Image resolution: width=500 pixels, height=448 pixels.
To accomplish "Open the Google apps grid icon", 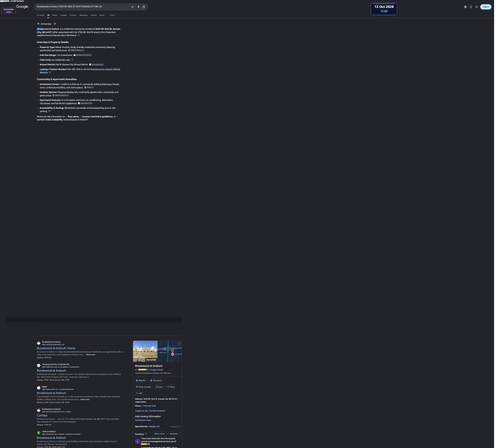I will pos(476,7).
